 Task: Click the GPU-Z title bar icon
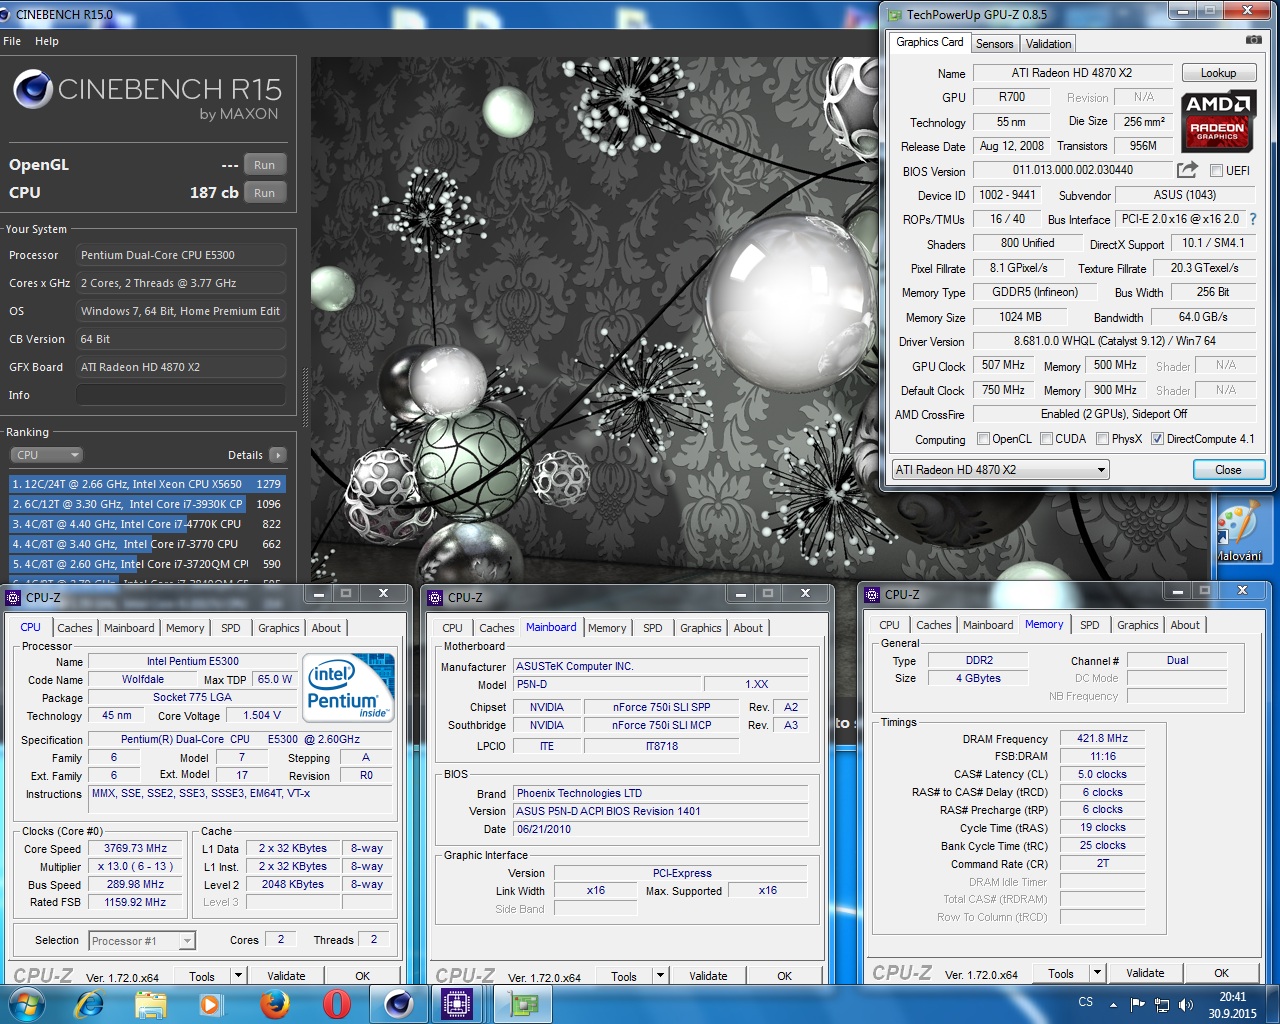tap(894, 14)
